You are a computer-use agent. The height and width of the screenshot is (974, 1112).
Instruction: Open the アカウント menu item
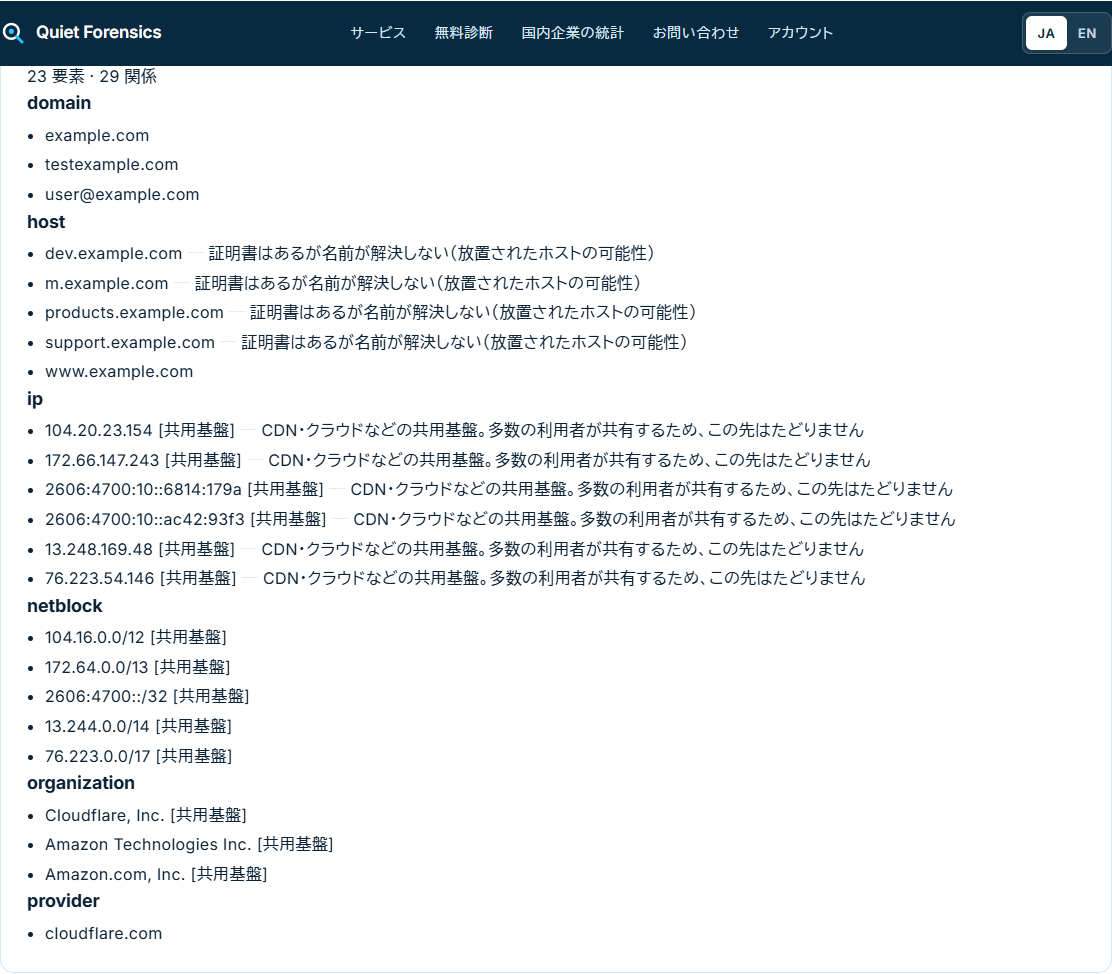(x=800, y=33)
